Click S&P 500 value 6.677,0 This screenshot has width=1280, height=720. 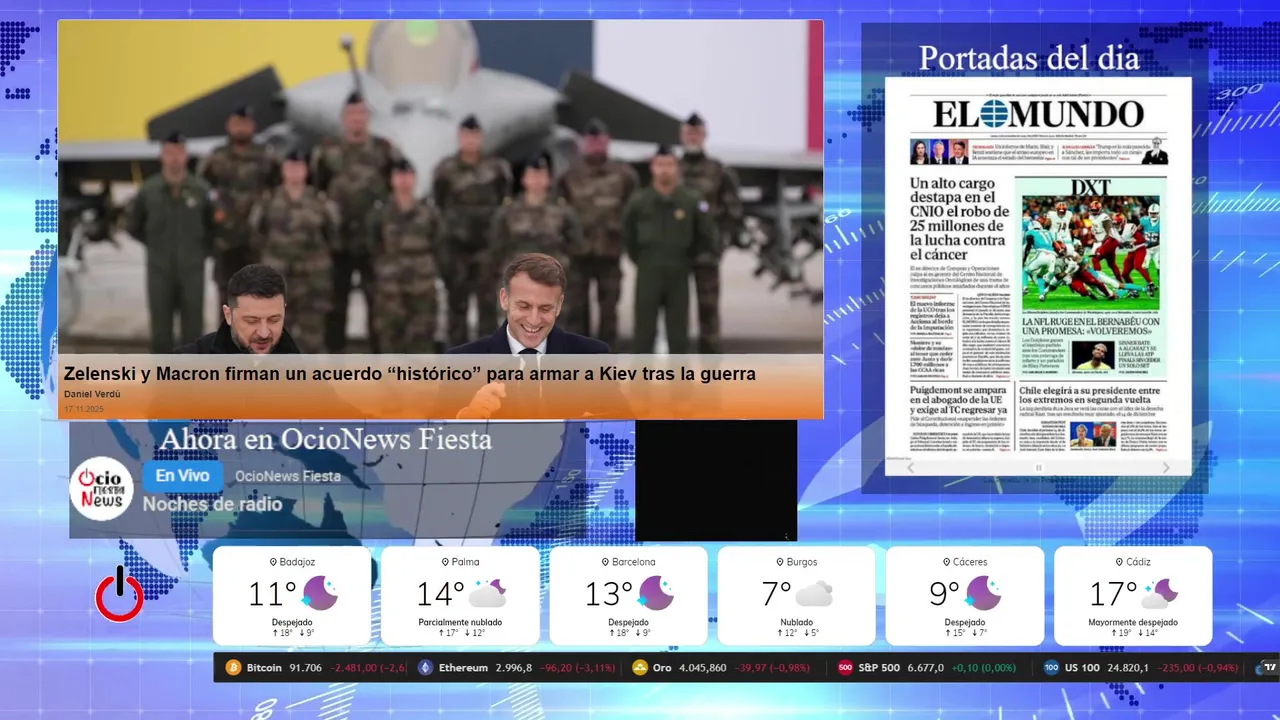click(x=925, y=668)
